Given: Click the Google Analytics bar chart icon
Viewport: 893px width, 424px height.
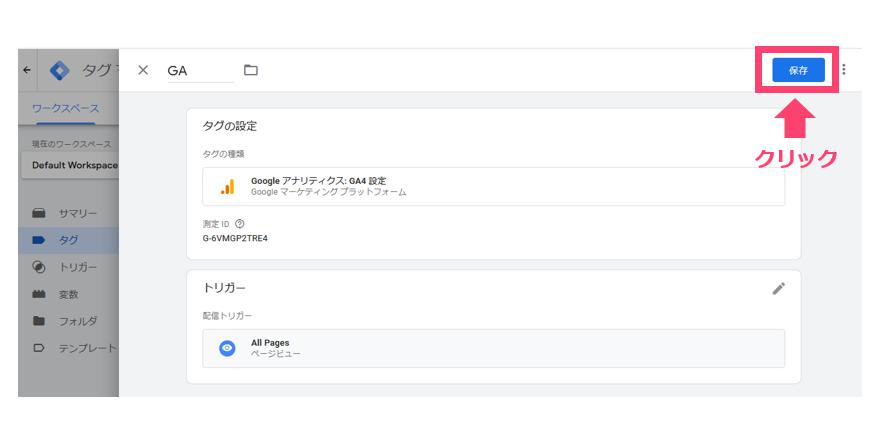Looking at the screenshot, I should pyautogui.click(x=227, y=186).
